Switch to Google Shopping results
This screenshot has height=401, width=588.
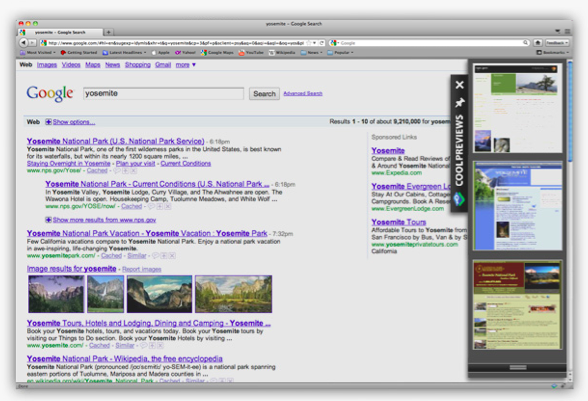(138, 65)
